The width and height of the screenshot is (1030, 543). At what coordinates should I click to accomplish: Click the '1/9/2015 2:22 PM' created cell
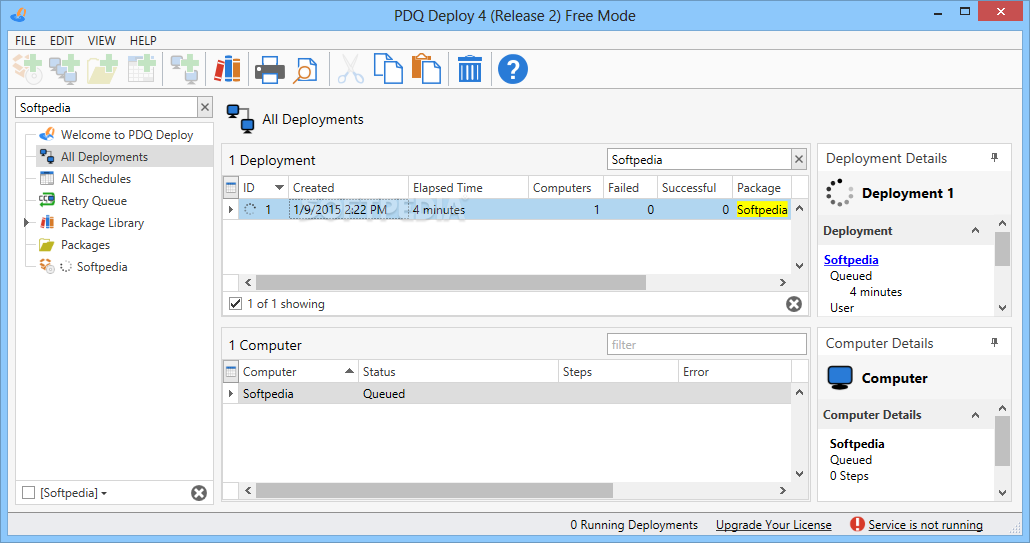click(348, 209)
